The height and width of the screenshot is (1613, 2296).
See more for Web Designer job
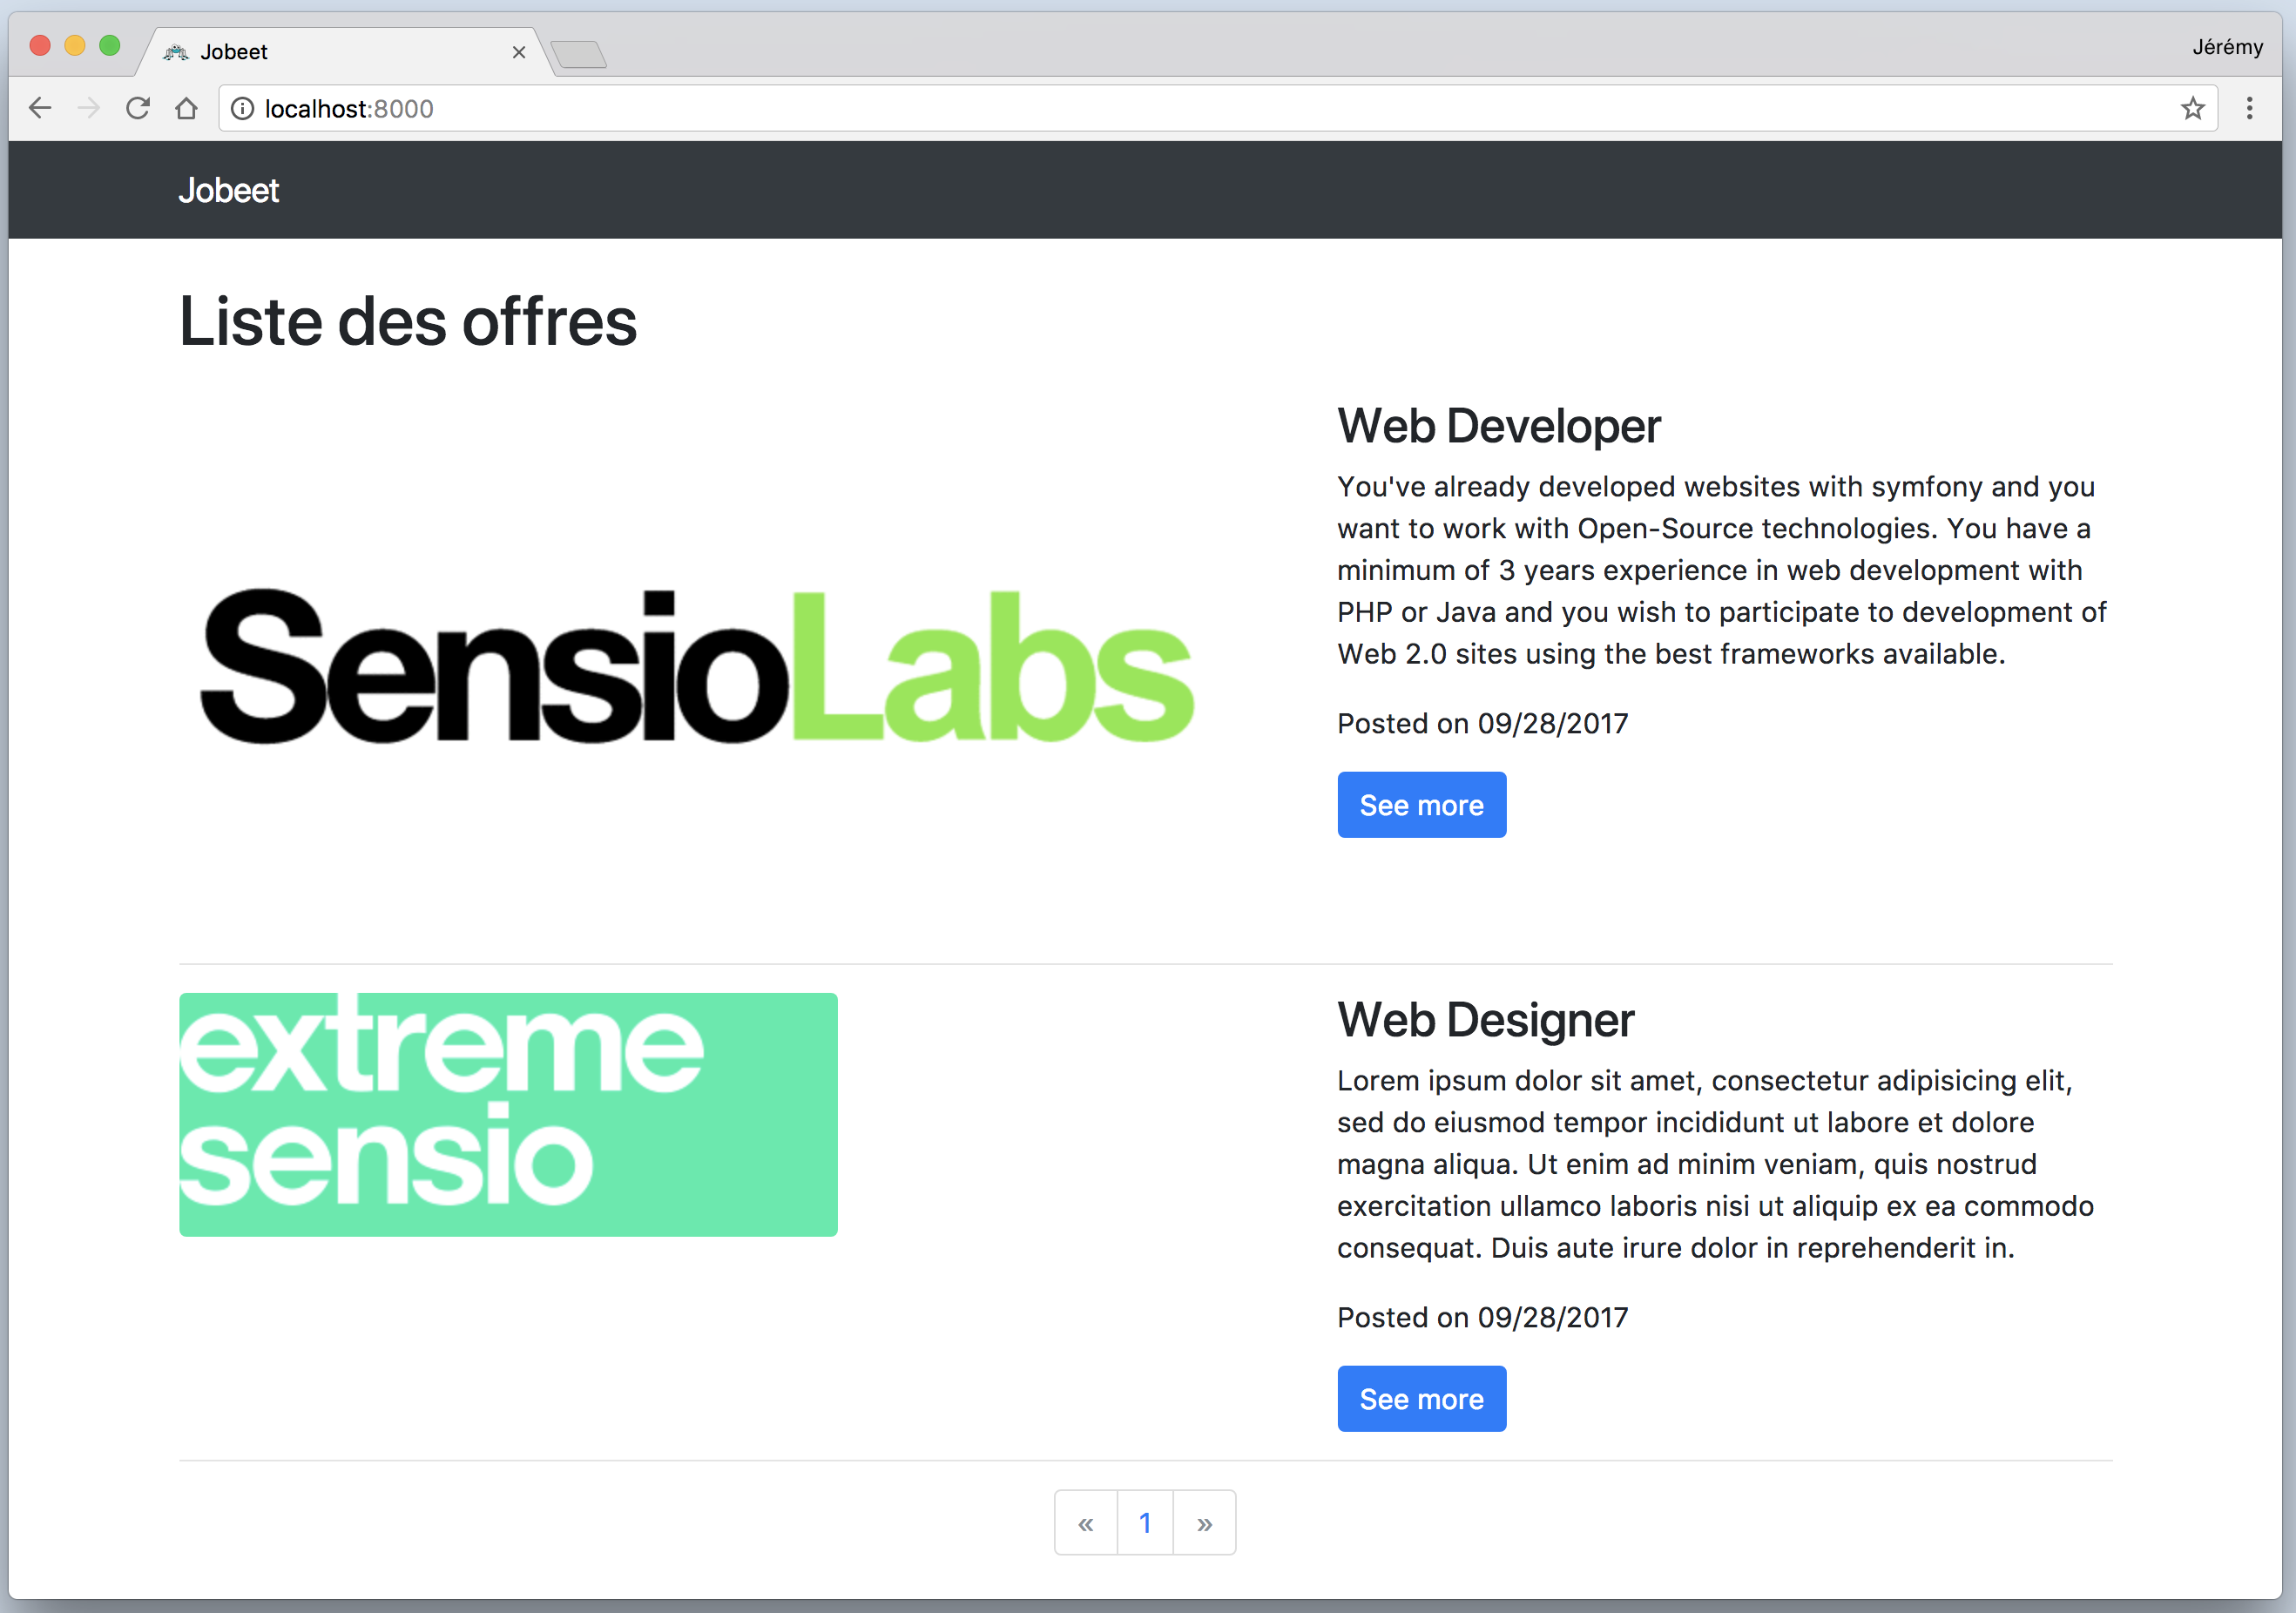pos(1421,1399)
